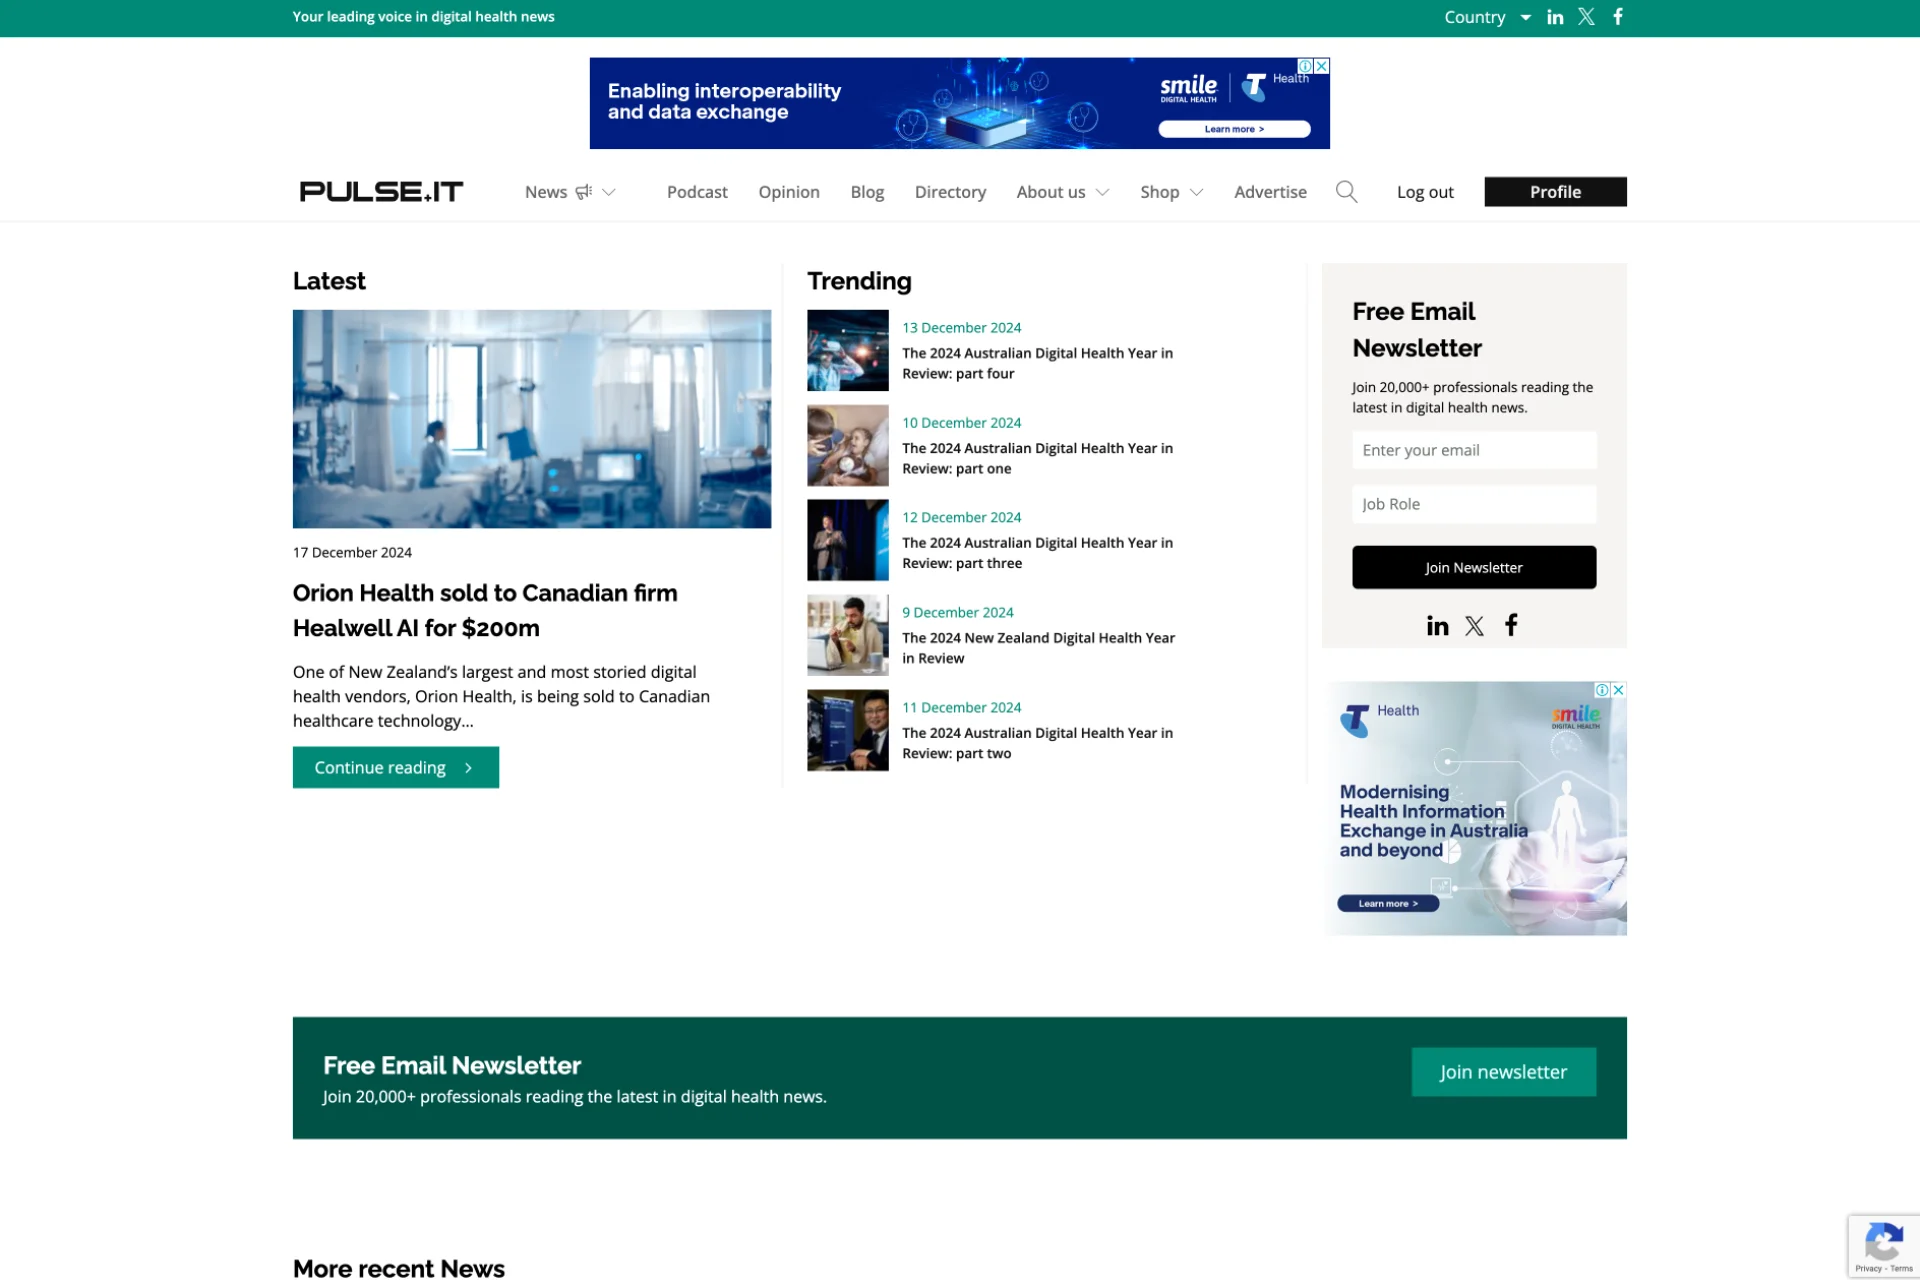The width and height of the screenshot is (1920, 1280).
Task: Go to the Podcast page
Action: point(697,191)
